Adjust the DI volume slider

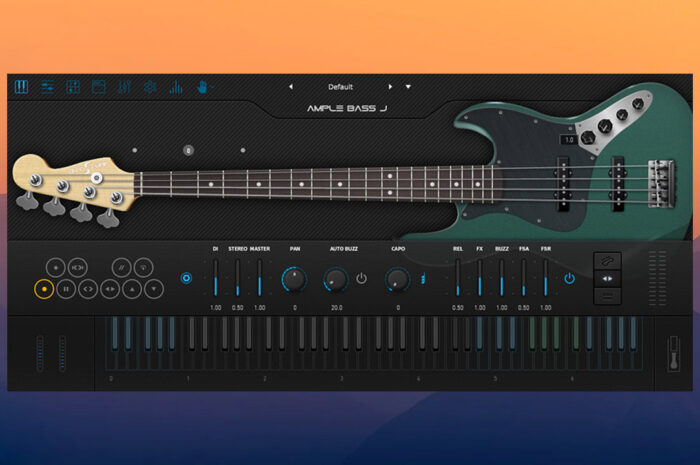(216, 278)
